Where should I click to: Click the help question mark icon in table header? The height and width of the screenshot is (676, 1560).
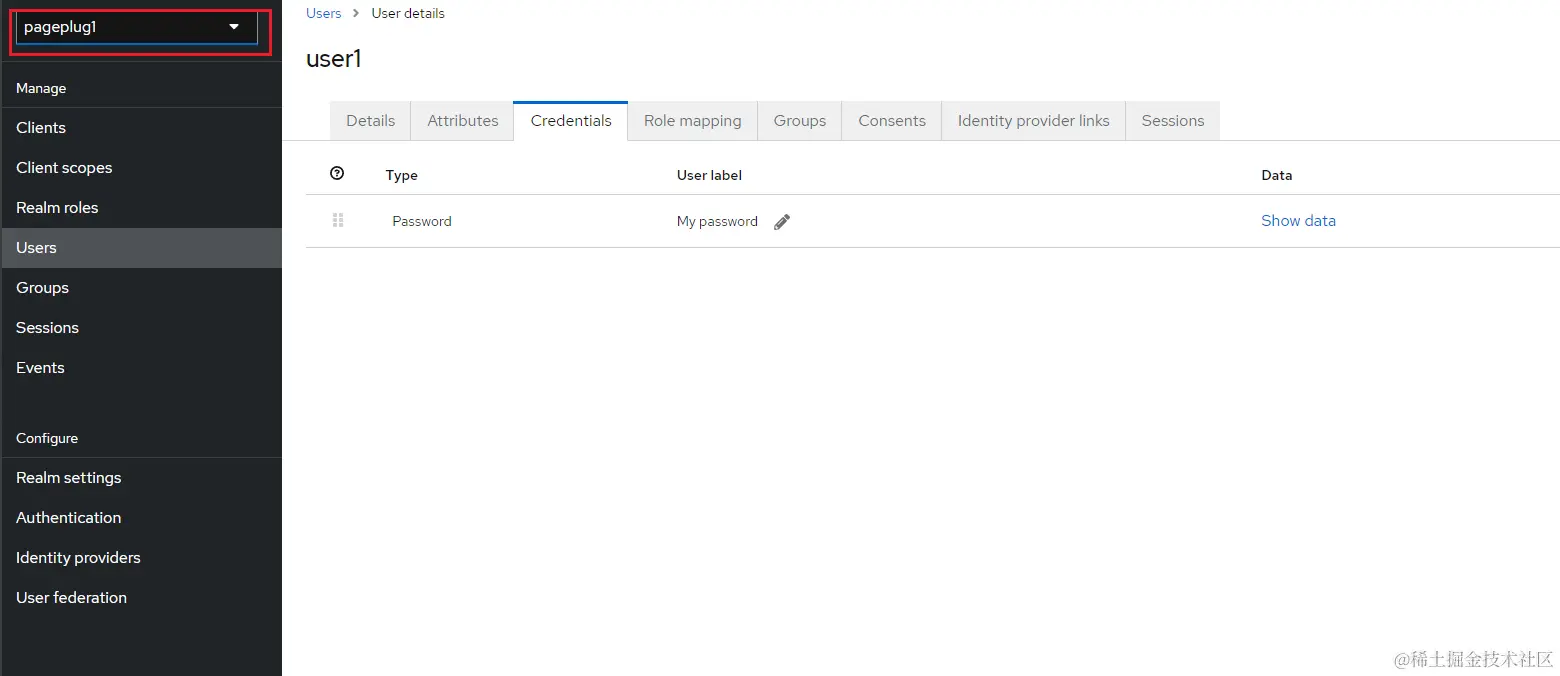[337, 174]
